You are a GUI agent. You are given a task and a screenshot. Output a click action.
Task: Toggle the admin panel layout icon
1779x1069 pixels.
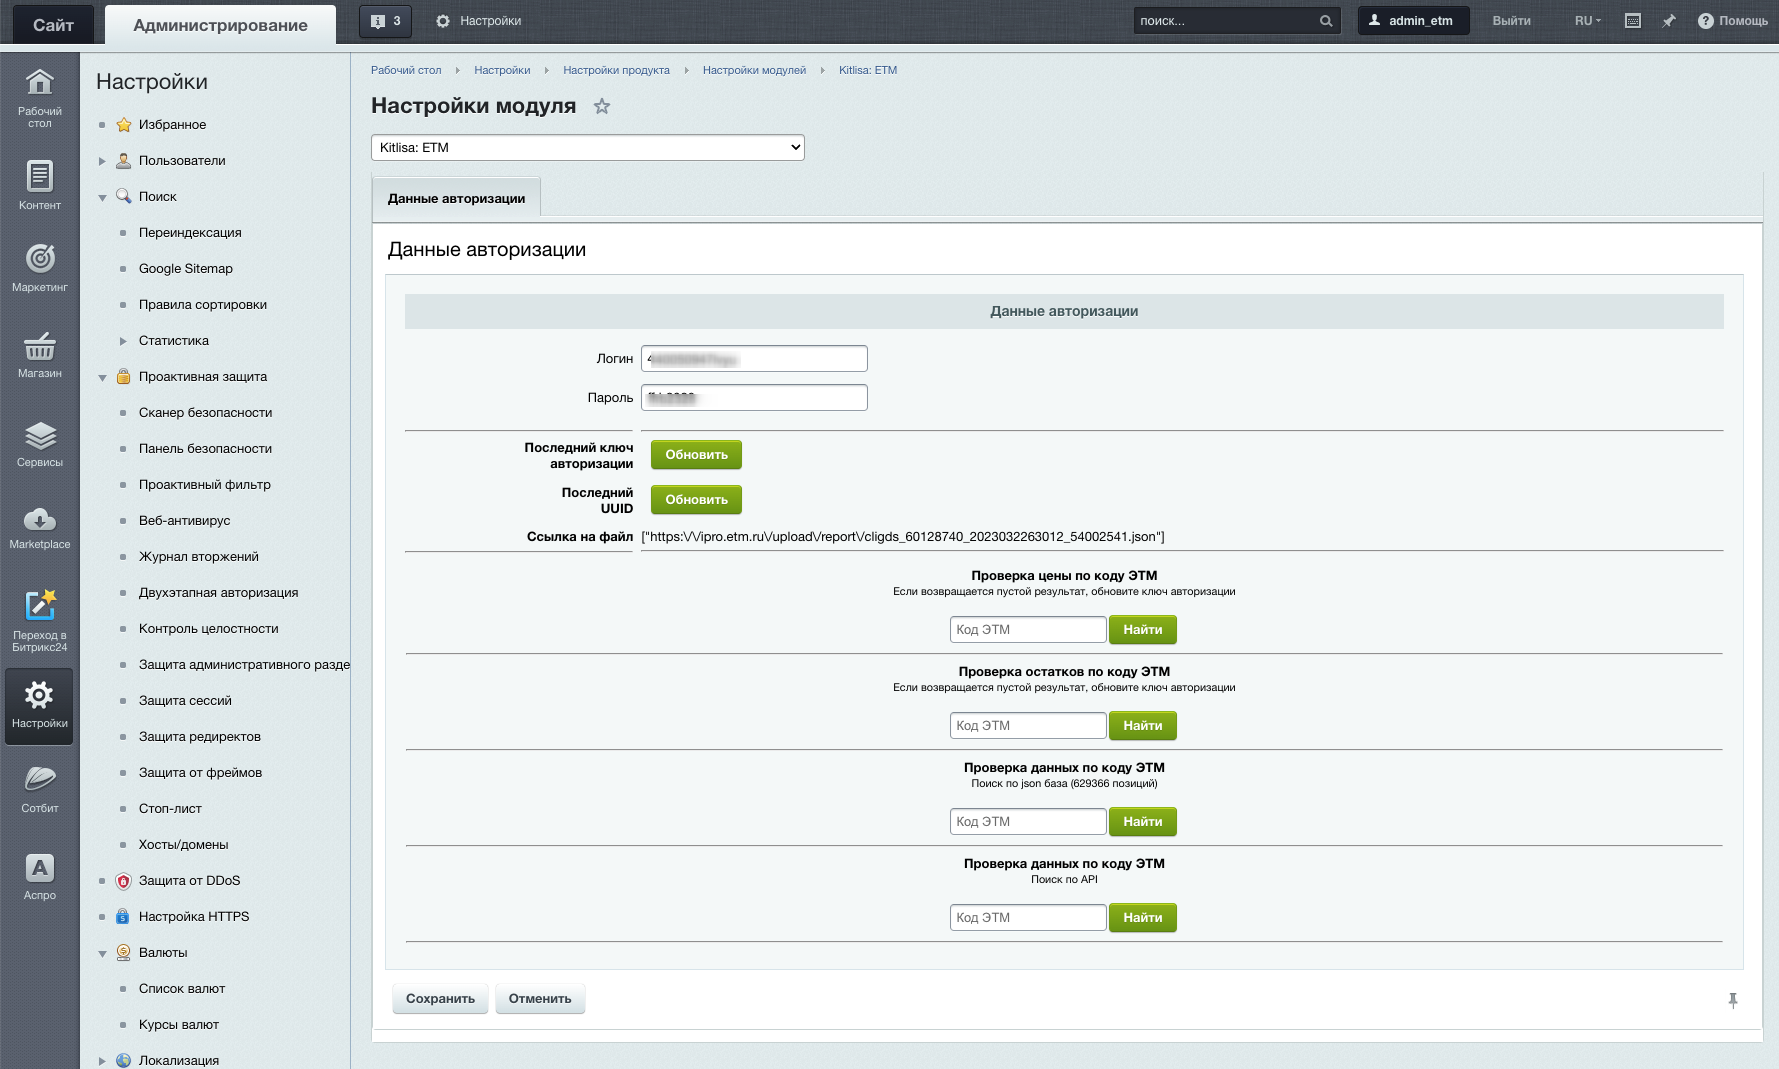tap(1633, 21)
